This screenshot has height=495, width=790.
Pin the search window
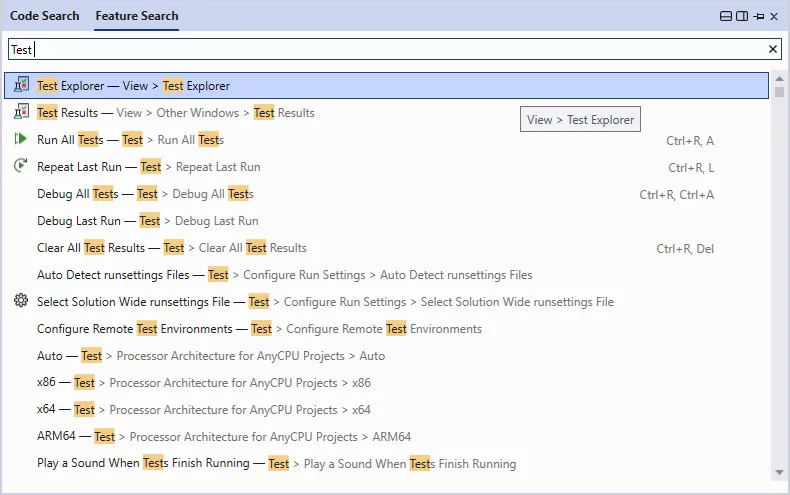pyautogui.click(x=759, y=17)
